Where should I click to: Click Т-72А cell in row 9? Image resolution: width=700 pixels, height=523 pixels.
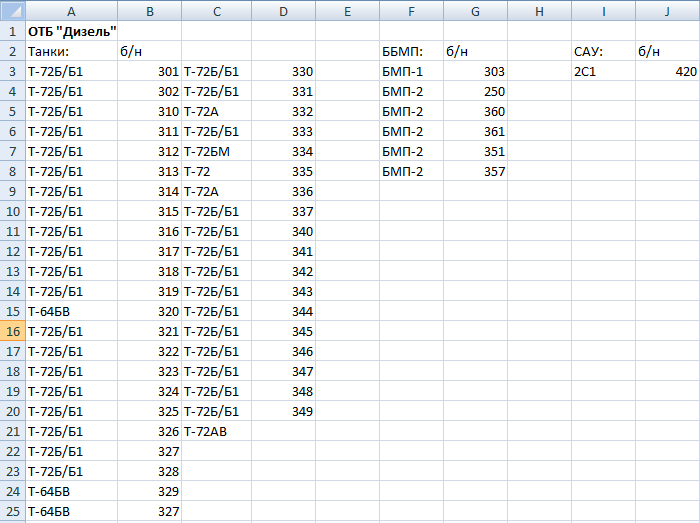217,191
